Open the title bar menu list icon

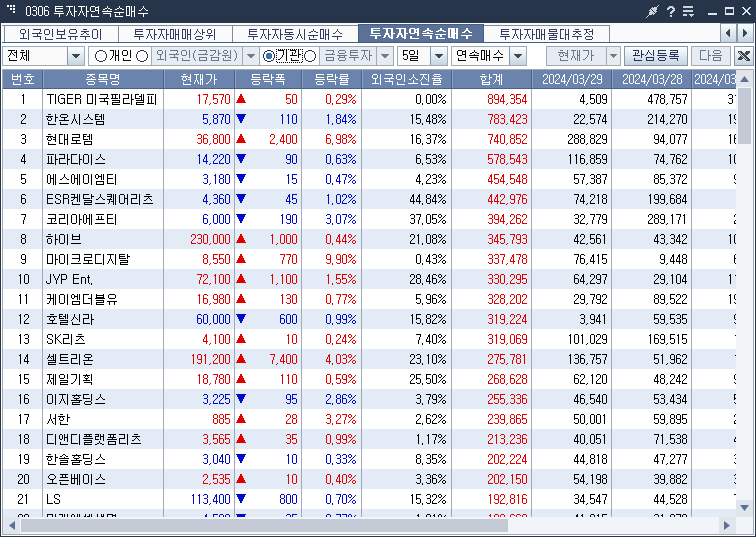tap(688, 11)
